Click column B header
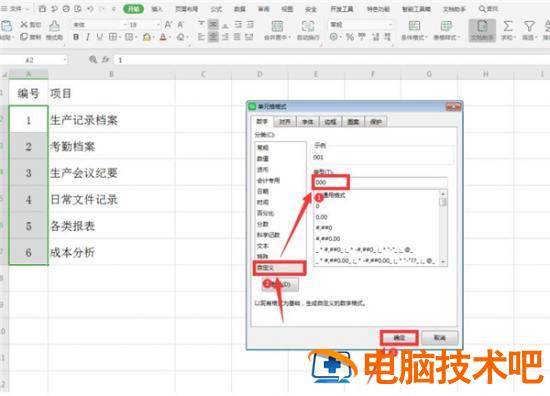 click(112, 74)
